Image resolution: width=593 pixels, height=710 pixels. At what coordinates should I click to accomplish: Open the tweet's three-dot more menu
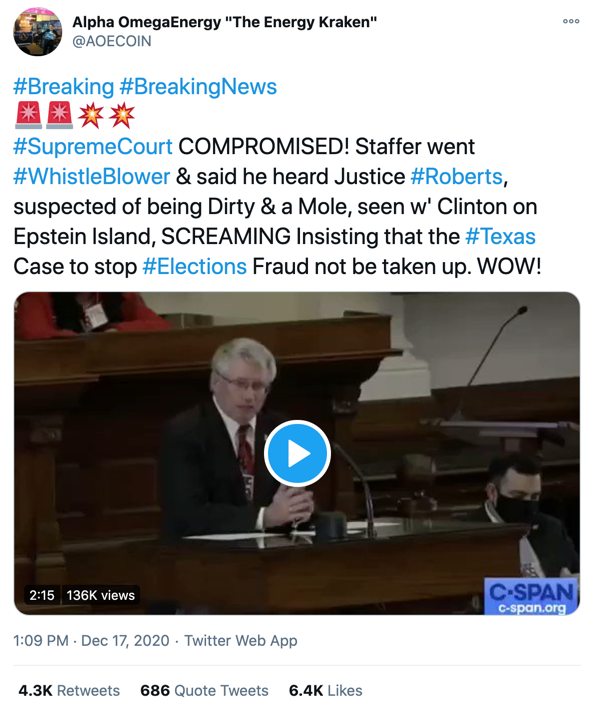pos(571,21)
